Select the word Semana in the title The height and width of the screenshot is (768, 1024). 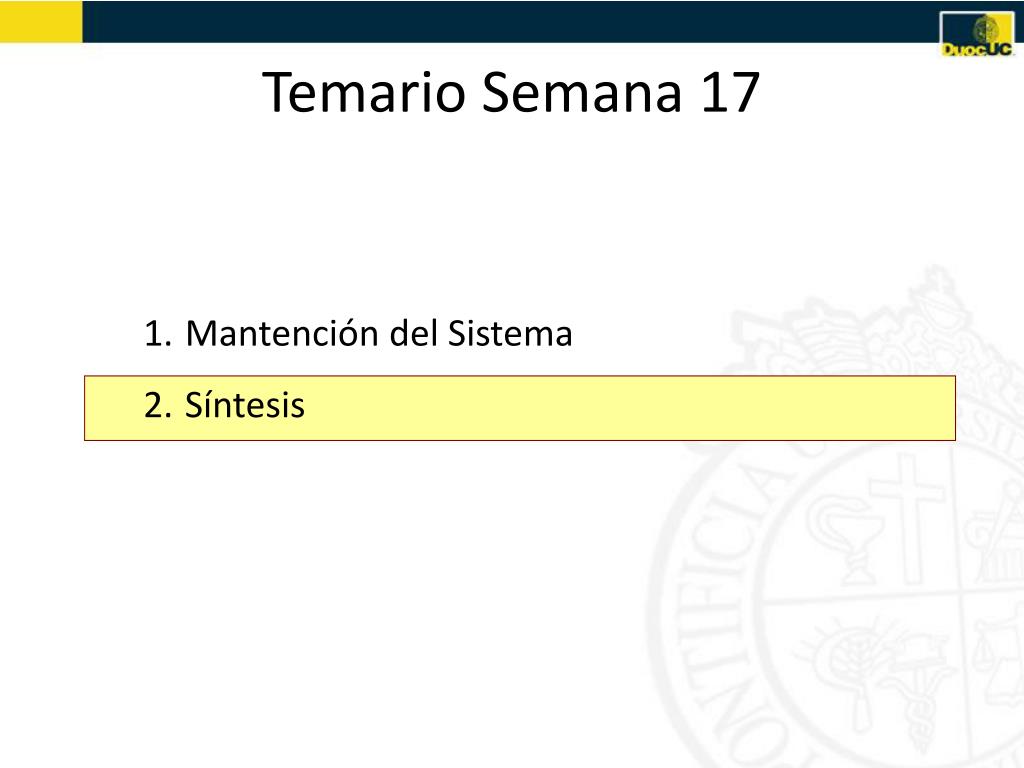(x=582, y=93)
